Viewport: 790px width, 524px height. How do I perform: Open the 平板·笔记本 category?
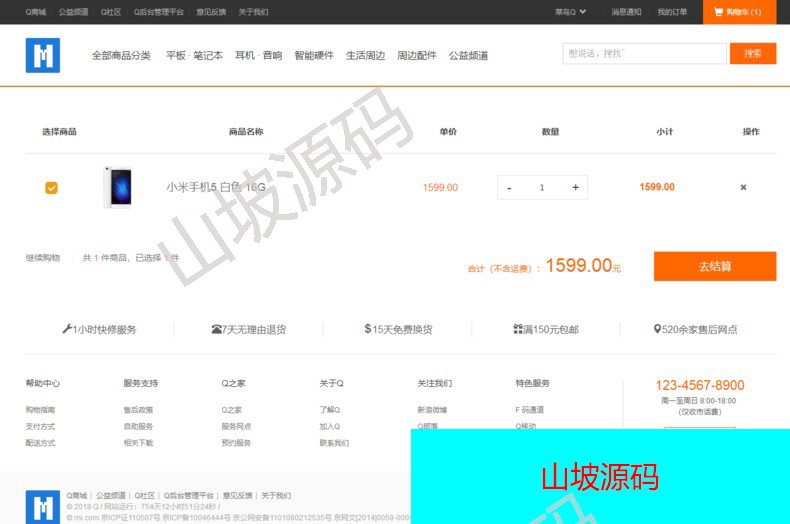pyautogui.click(x=194, y=55)
